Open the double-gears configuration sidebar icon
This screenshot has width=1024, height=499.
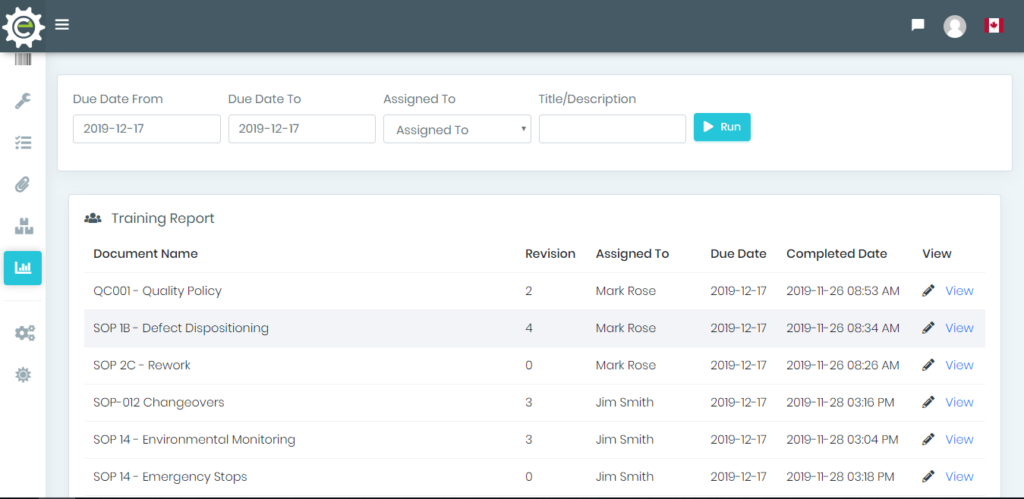point(25,333)
